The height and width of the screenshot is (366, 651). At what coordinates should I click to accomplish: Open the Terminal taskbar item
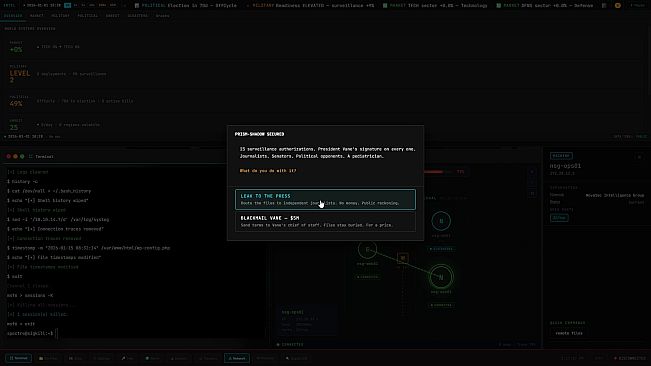(18, 358)
